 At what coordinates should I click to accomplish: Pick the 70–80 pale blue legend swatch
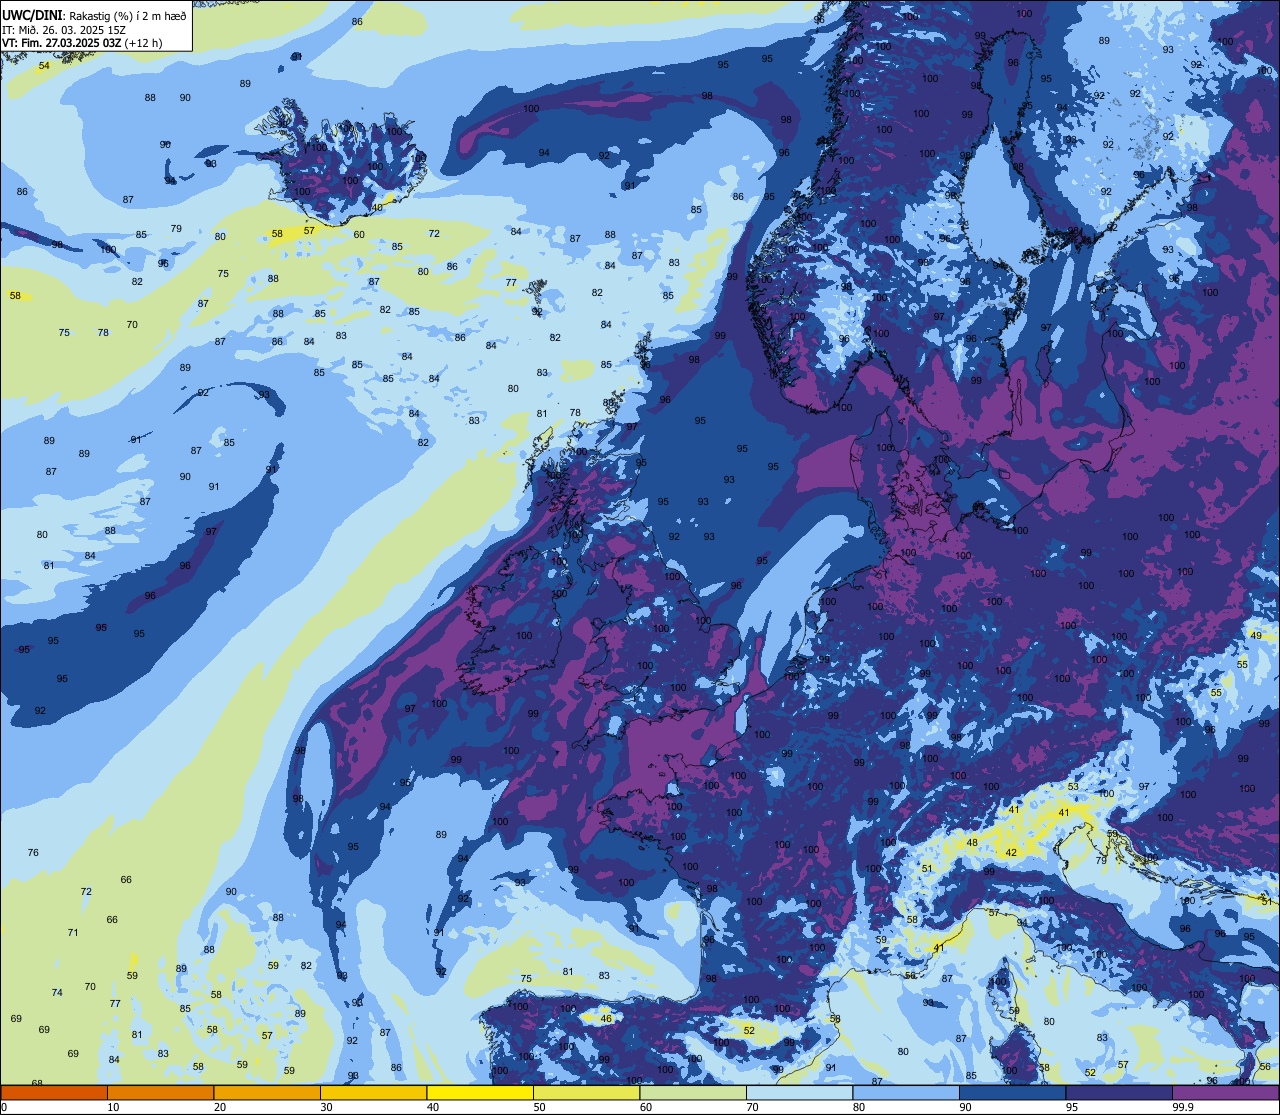[x=799, y=1092]
